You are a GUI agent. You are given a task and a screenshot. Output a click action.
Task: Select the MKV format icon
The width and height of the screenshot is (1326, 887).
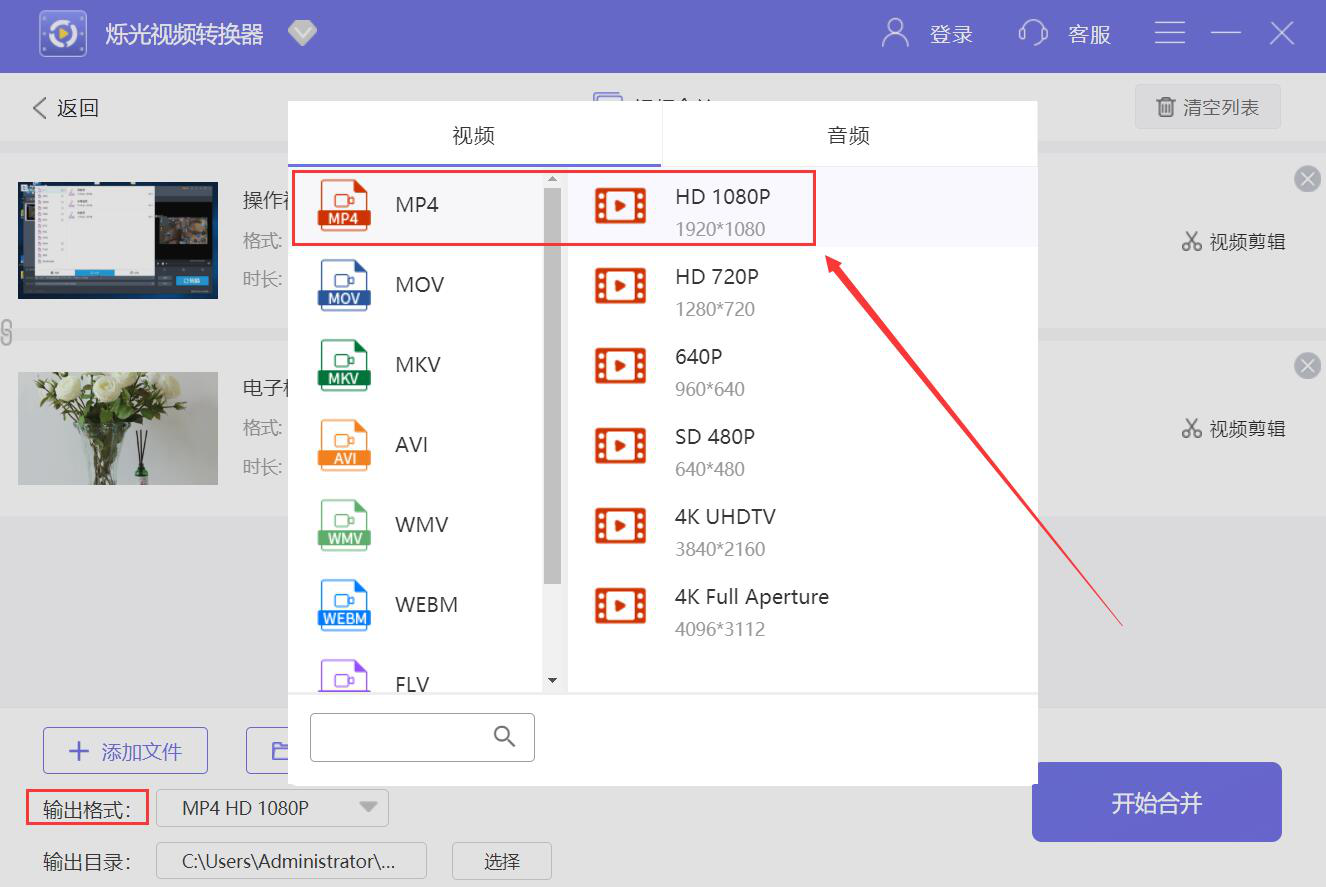click(344, 365)
